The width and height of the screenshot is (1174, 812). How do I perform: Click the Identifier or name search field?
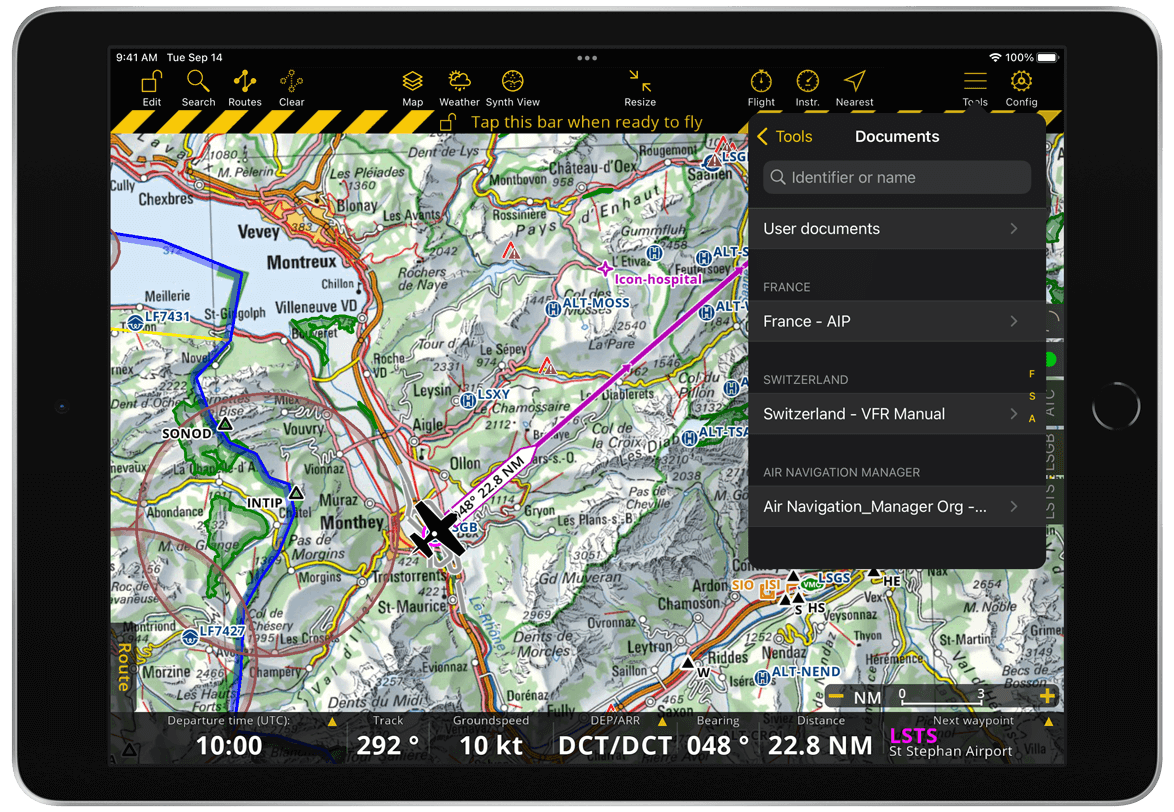click(896, 177)
